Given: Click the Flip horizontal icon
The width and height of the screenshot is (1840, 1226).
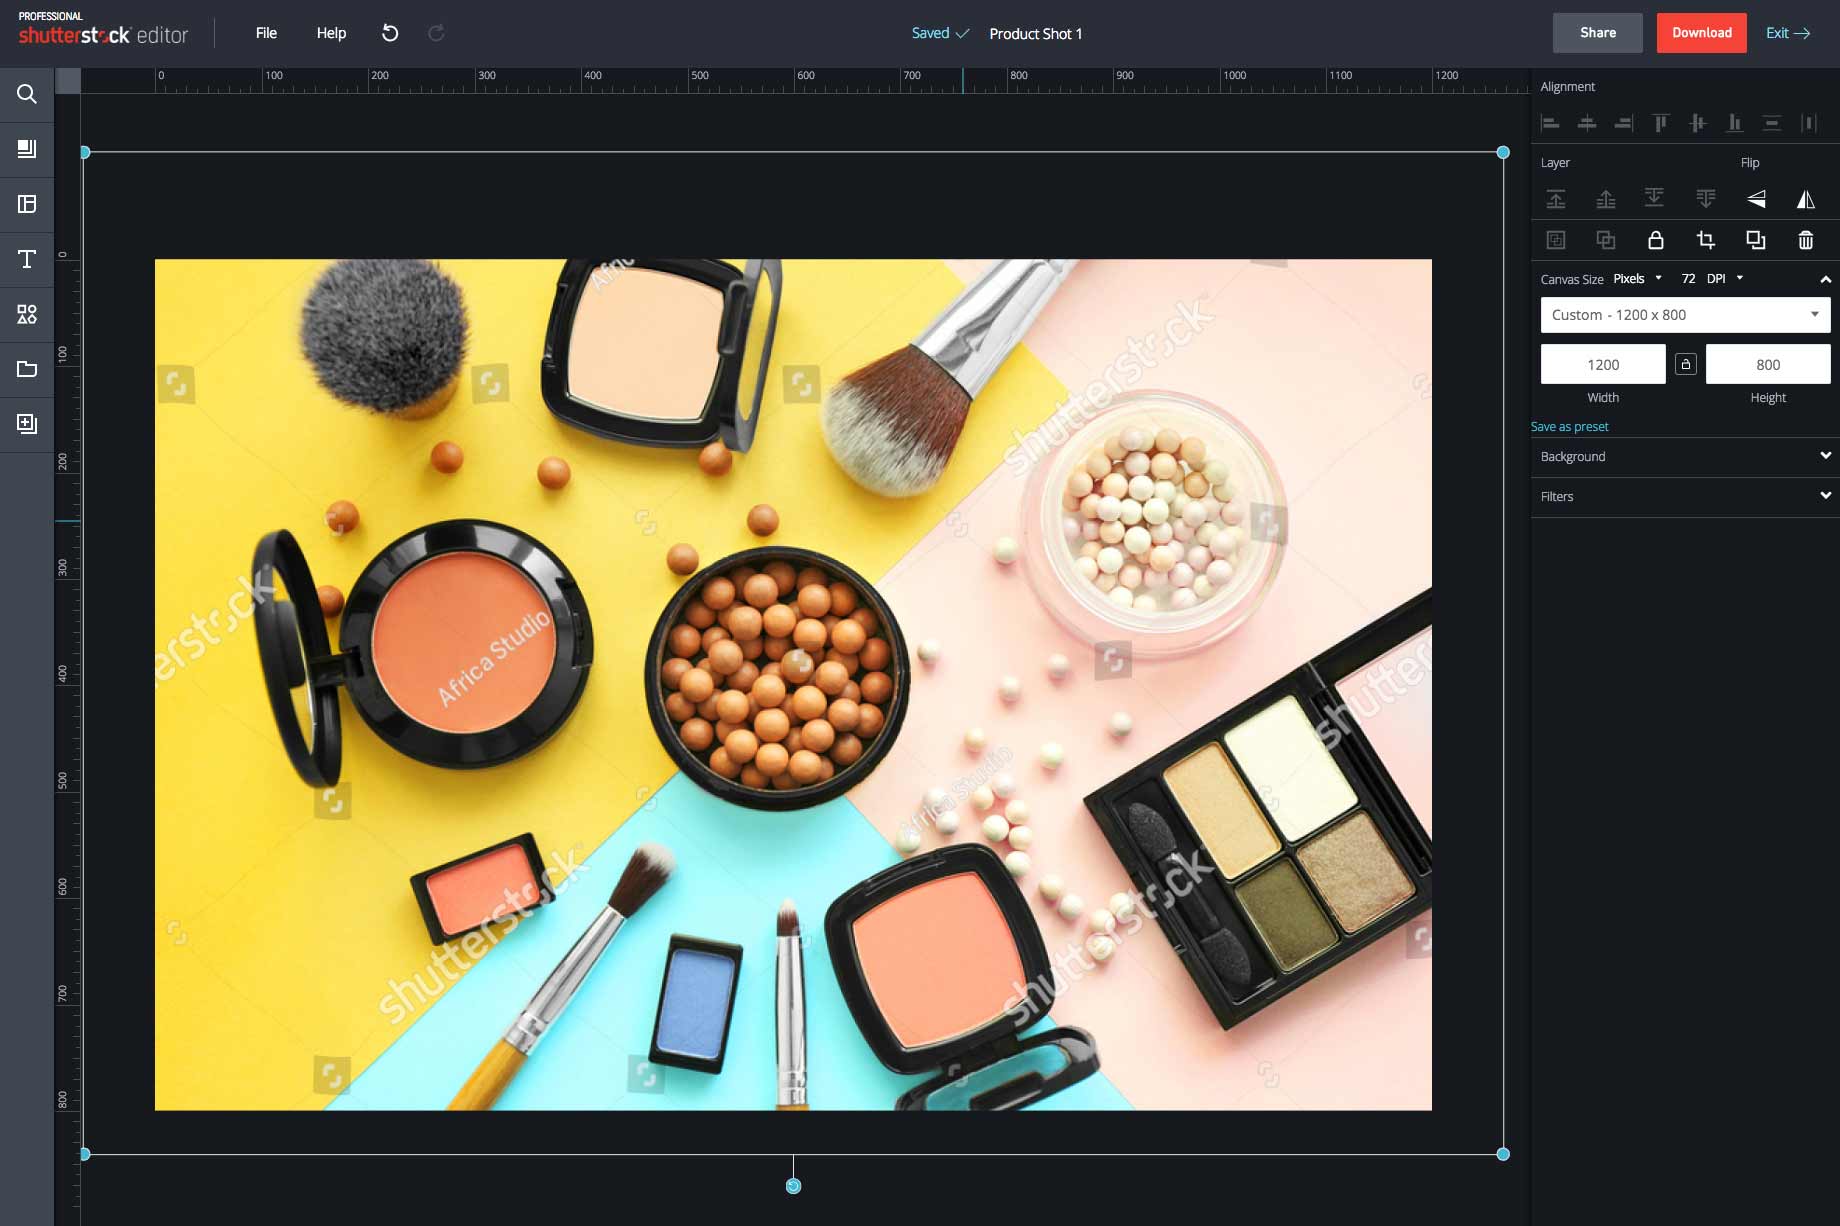Looking at the screenshot, I should [x=1806, y=199].
